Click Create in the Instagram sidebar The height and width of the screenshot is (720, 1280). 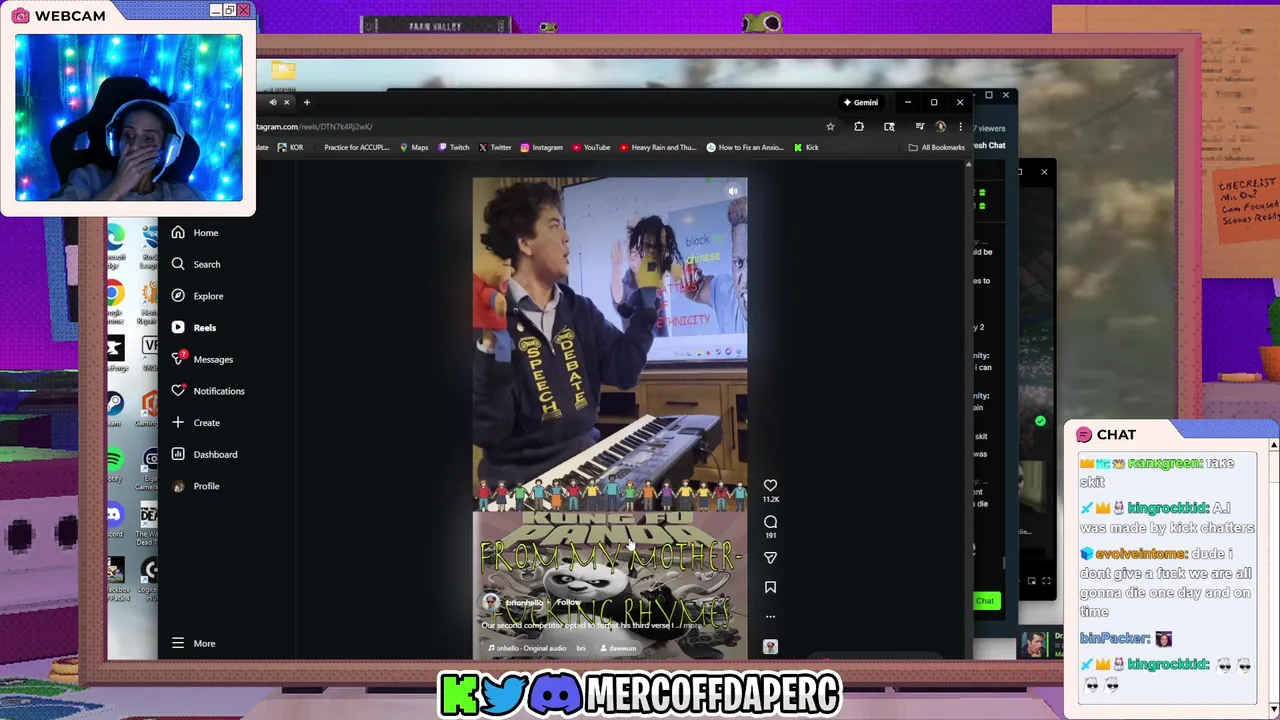(x=196, y=423)
